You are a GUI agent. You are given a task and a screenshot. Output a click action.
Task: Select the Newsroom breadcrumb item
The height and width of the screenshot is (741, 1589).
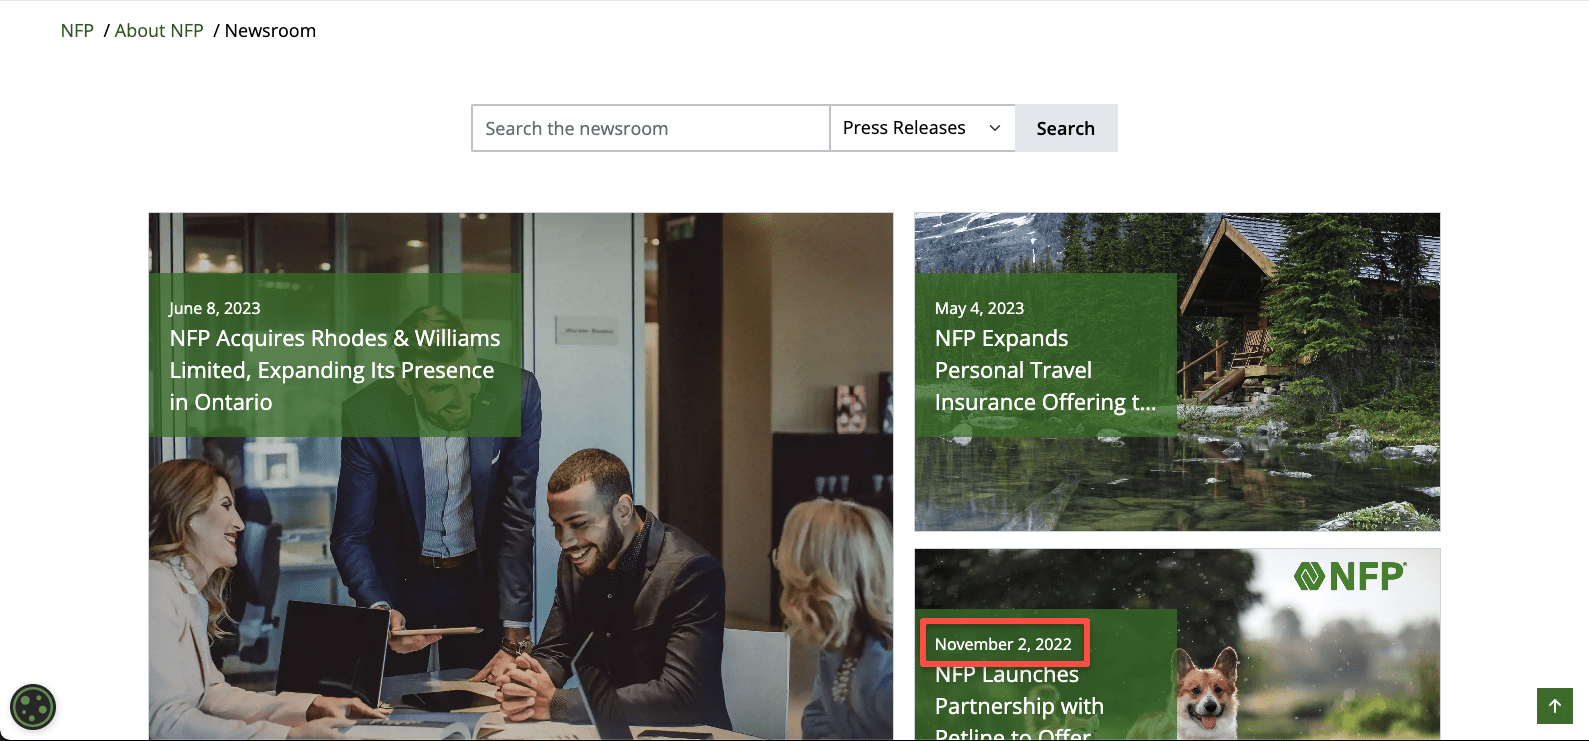click(x=270, y=31)
